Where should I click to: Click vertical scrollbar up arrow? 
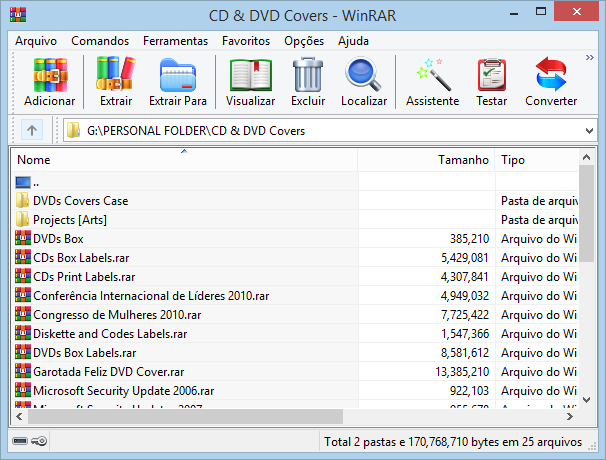point(586,157)
